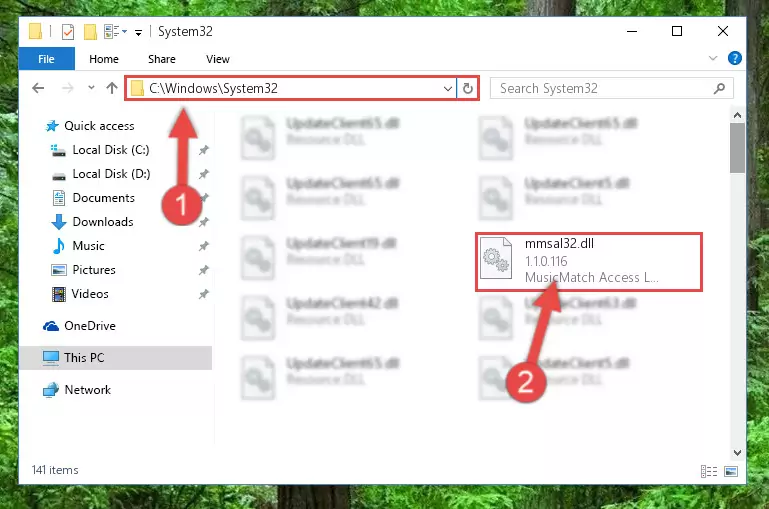Click version 1.1.0.116 text
The width and height of the screenshot is (769, 509).
546,261
